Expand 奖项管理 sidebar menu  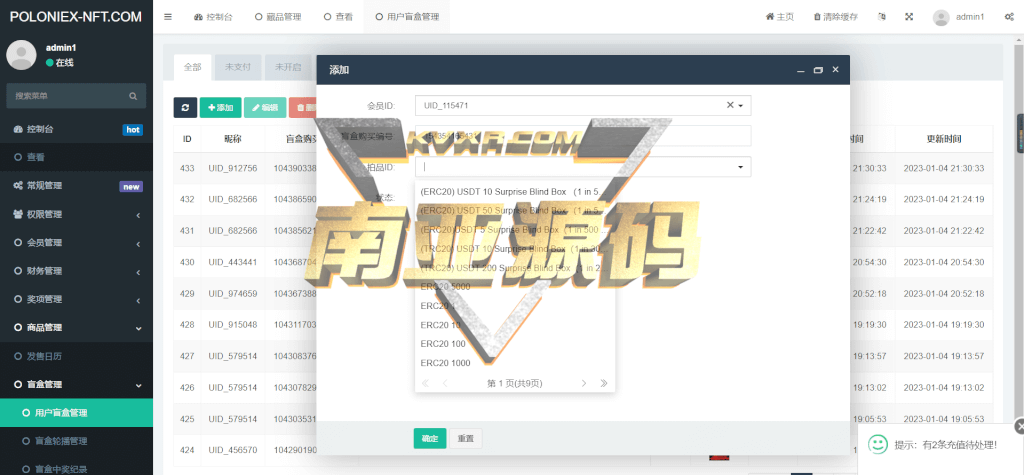[x=76, y=299]
